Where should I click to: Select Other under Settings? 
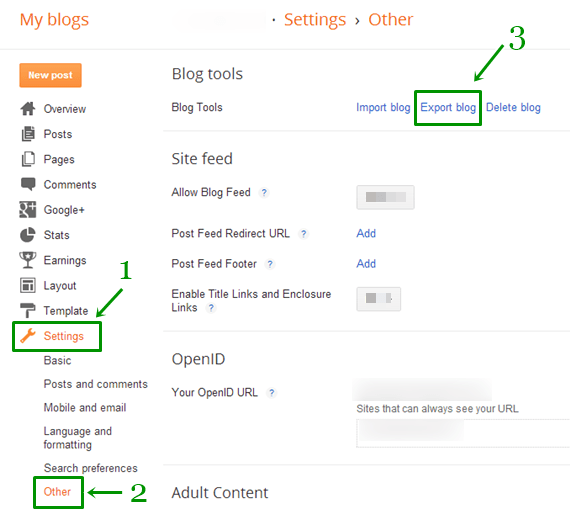(x=57, y=491)
